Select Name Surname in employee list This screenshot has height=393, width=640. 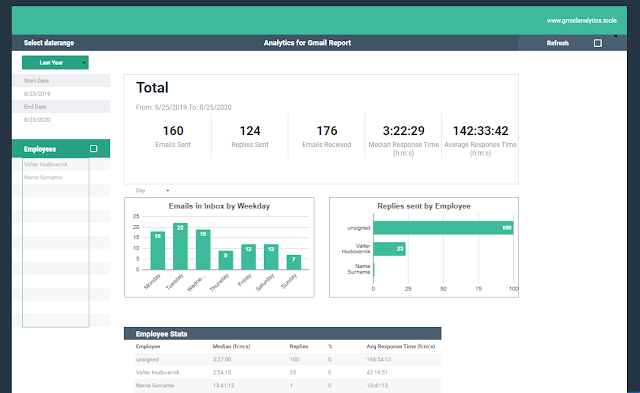click(x=43, y=177)
